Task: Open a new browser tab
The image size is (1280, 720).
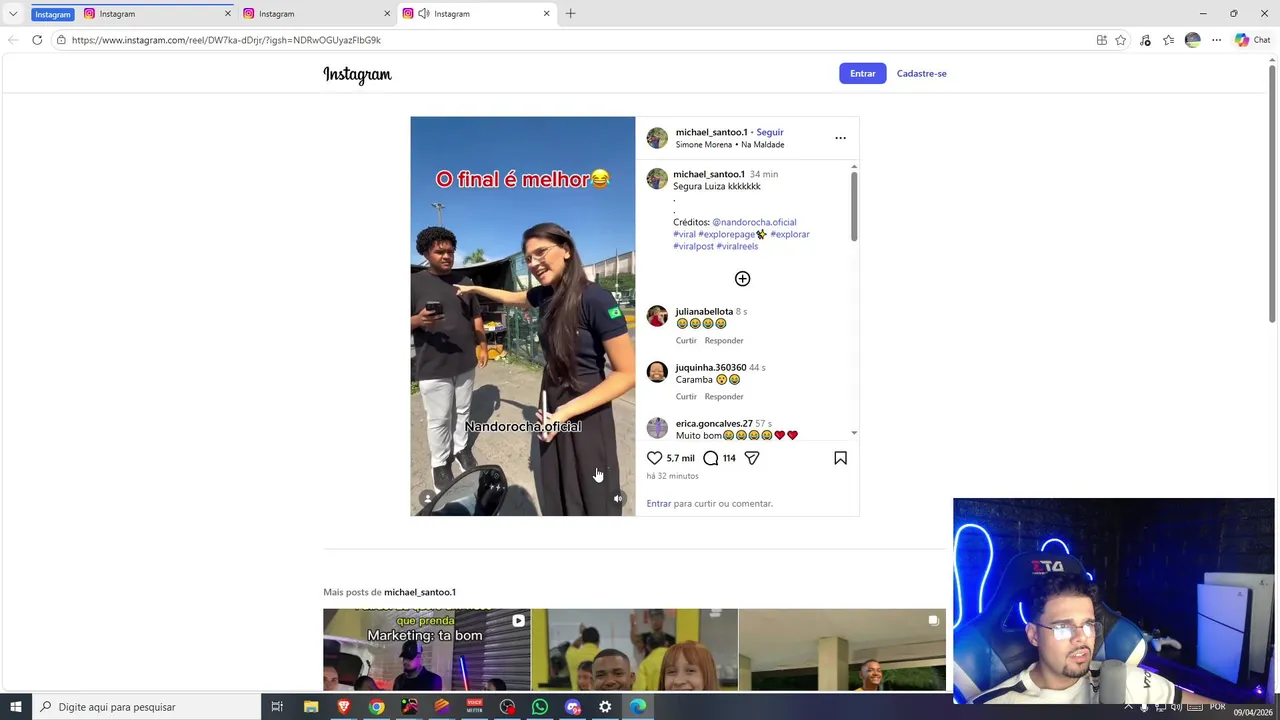Action: (x=570, y=13)
